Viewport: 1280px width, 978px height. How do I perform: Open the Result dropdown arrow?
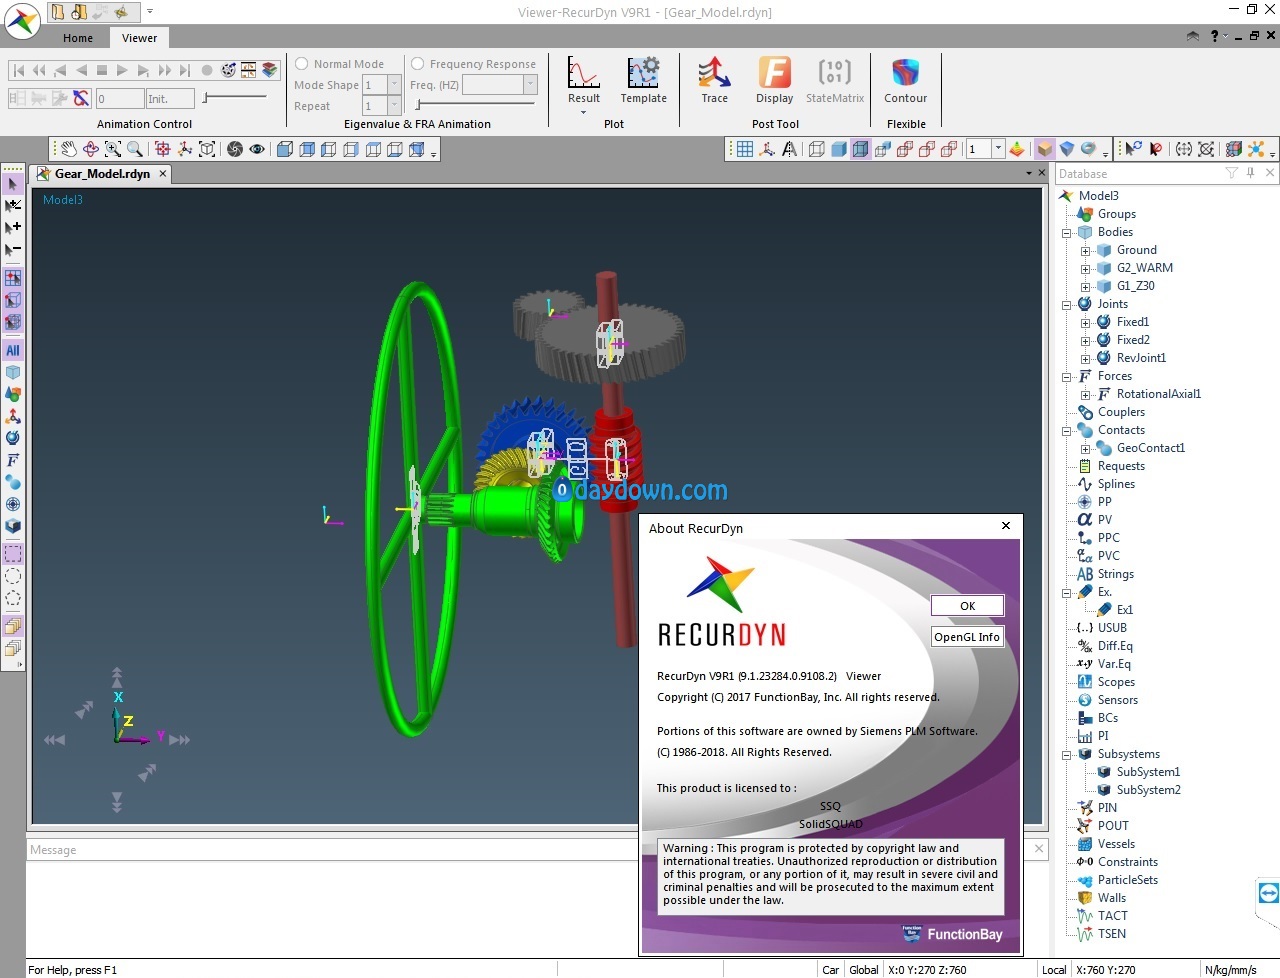[584, 112]
